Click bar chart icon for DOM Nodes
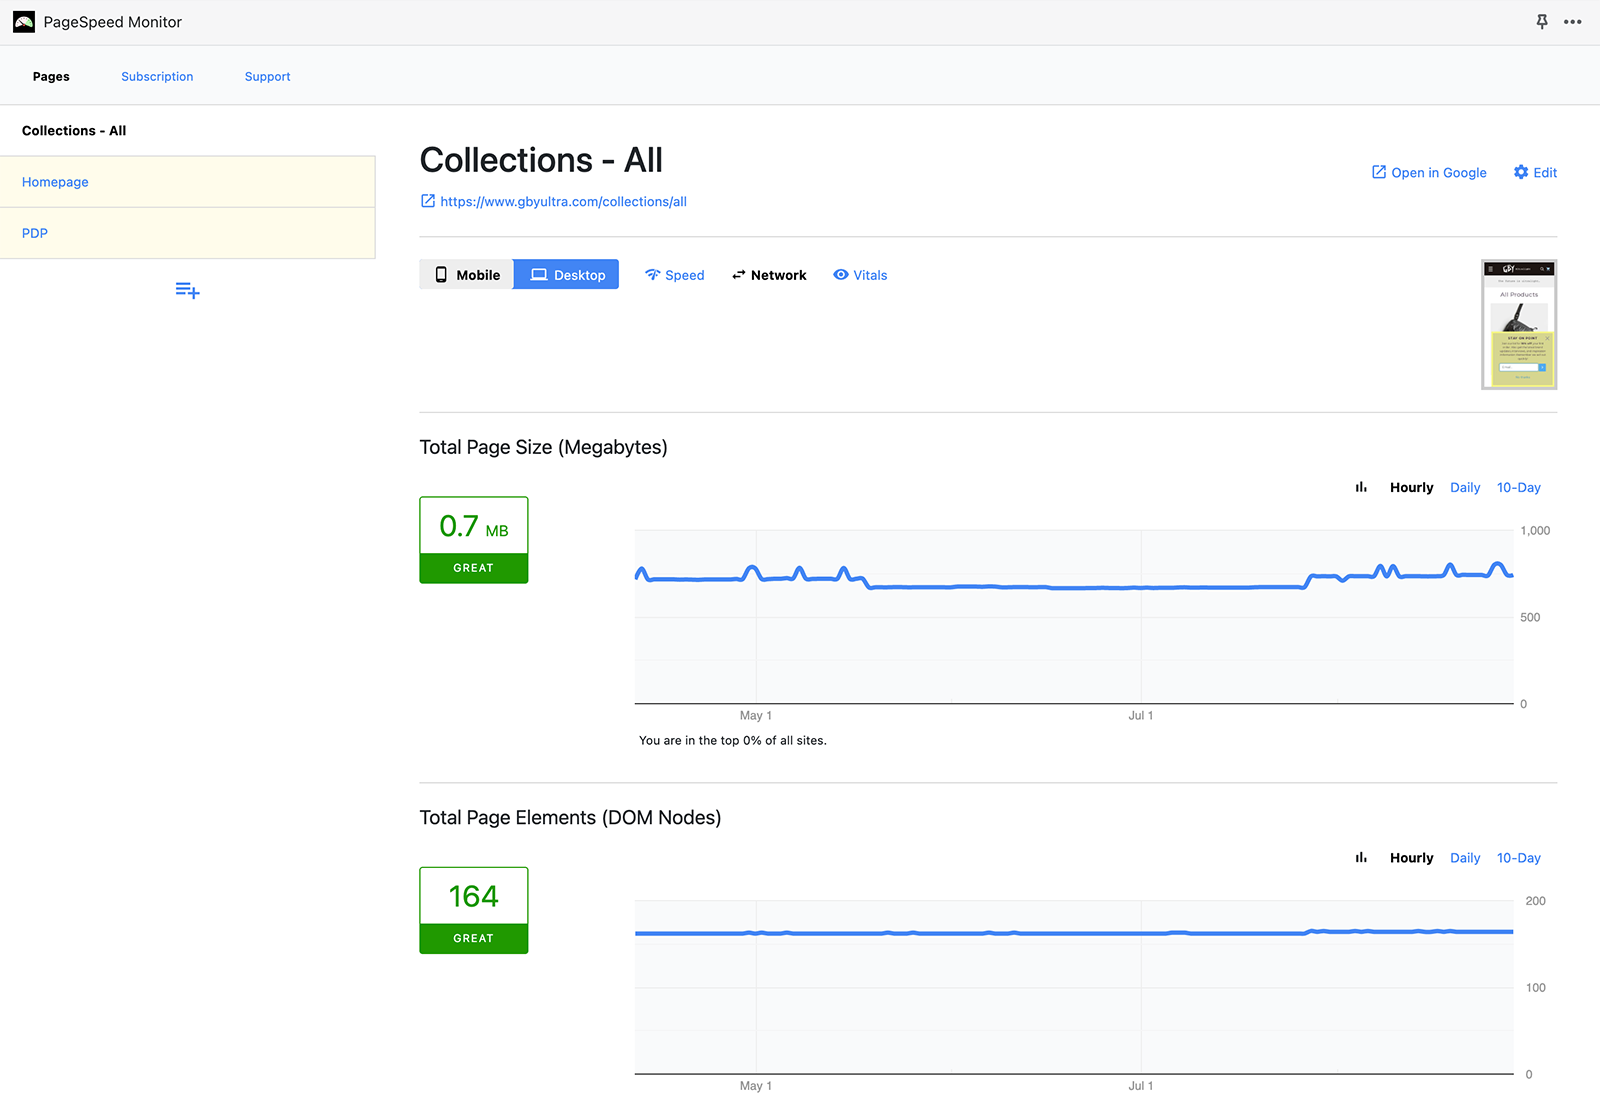Screen dimensions: 1600x1103 (x=1361, y=858)
